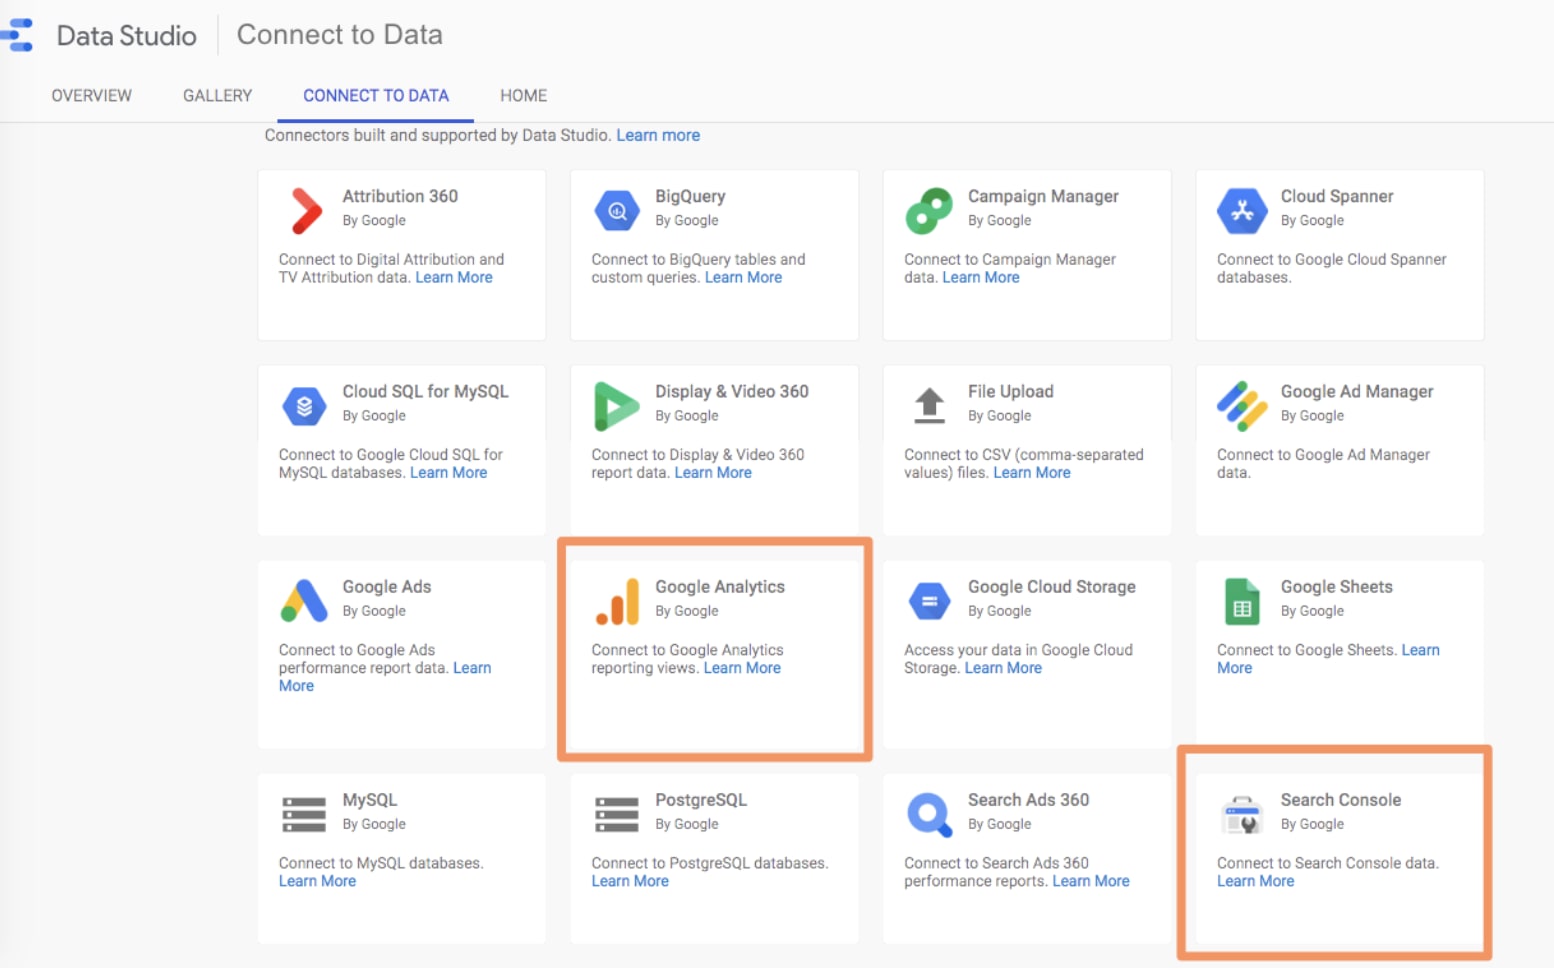
Task: Go to the Home tab
Action: click(523, 95)
